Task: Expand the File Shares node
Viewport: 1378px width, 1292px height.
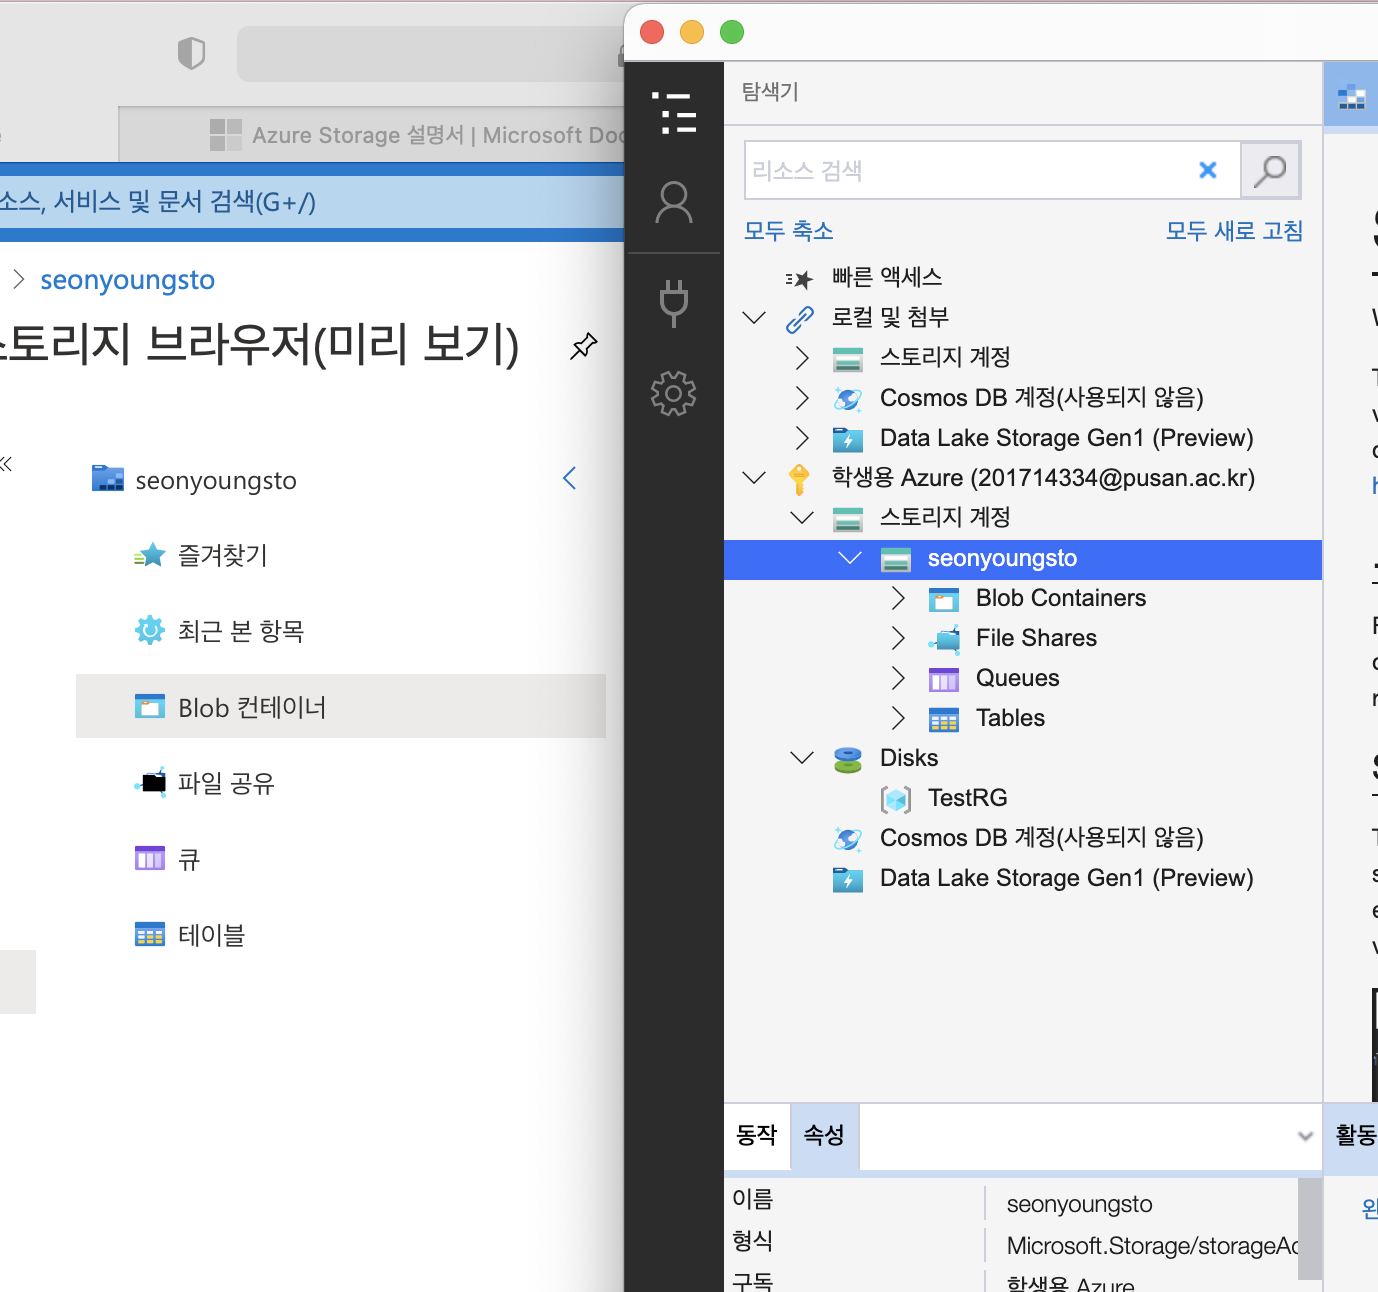Action: click(x=898, y=638)
